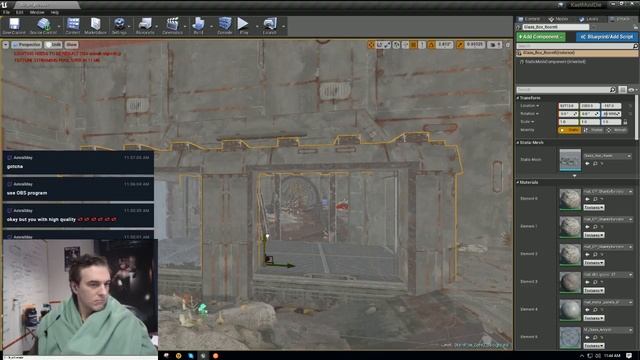Screen dimensions: 640x360
Task: Open viewport options dropdown arrow
Action: (6, 45)
